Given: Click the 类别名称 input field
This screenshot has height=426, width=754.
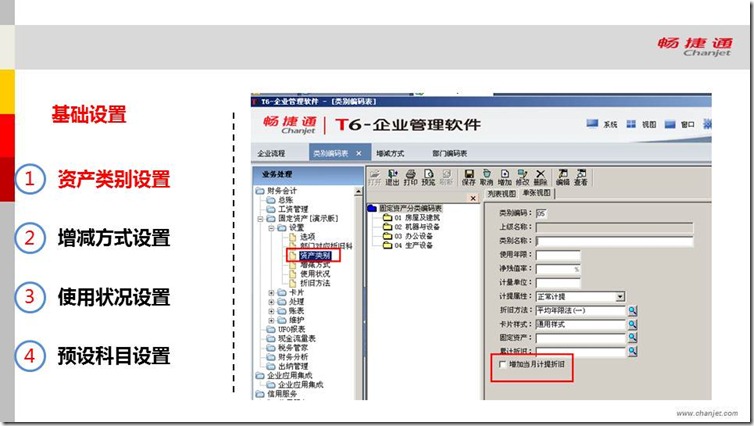Looking at the screenshot, I should coord(615,240).
